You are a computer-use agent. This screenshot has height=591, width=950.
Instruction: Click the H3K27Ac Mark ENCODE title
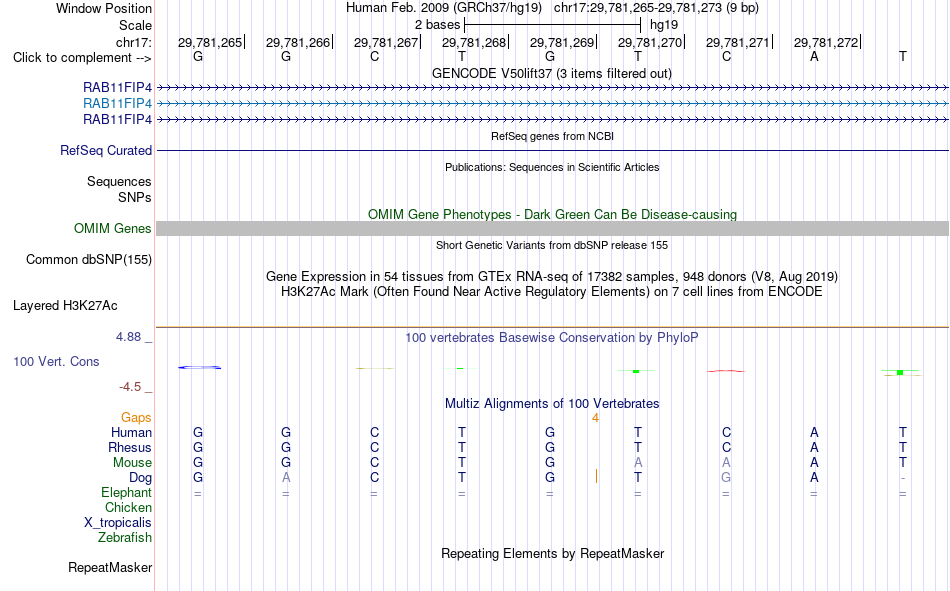click(551, 292)
